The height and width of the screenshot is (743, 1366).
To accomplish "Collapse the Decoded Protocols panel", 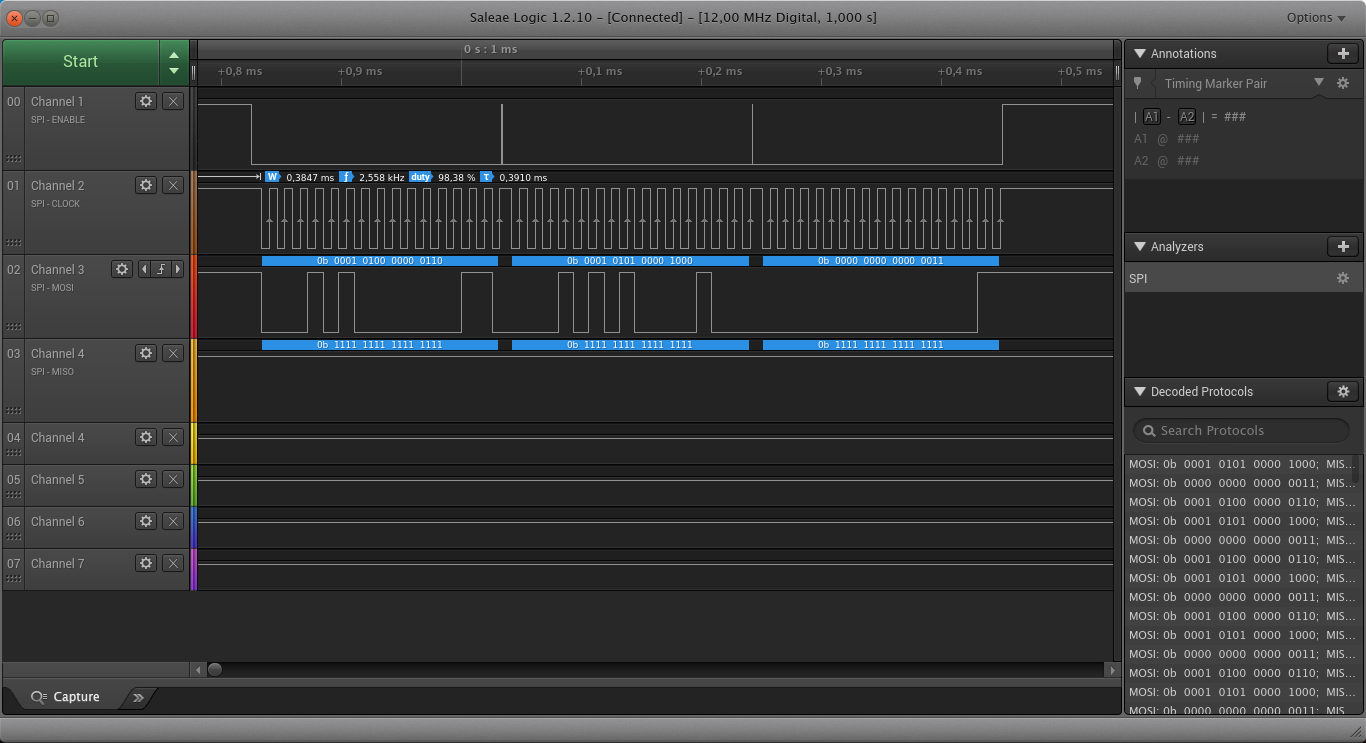I will pyautogui.click(x=1139, y=391).
